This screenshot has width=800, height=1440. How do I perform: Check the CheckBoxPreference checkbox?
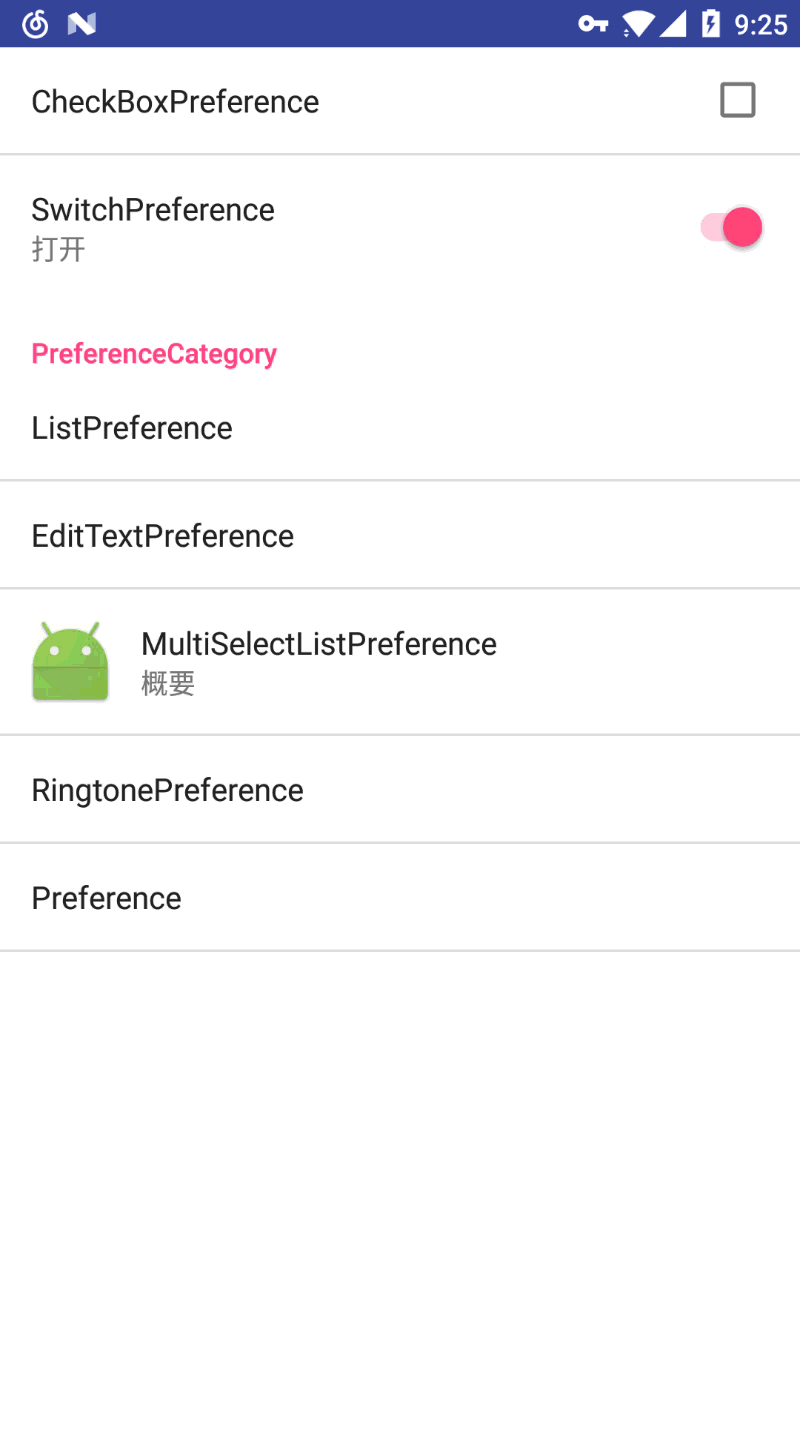coord(738,100)
